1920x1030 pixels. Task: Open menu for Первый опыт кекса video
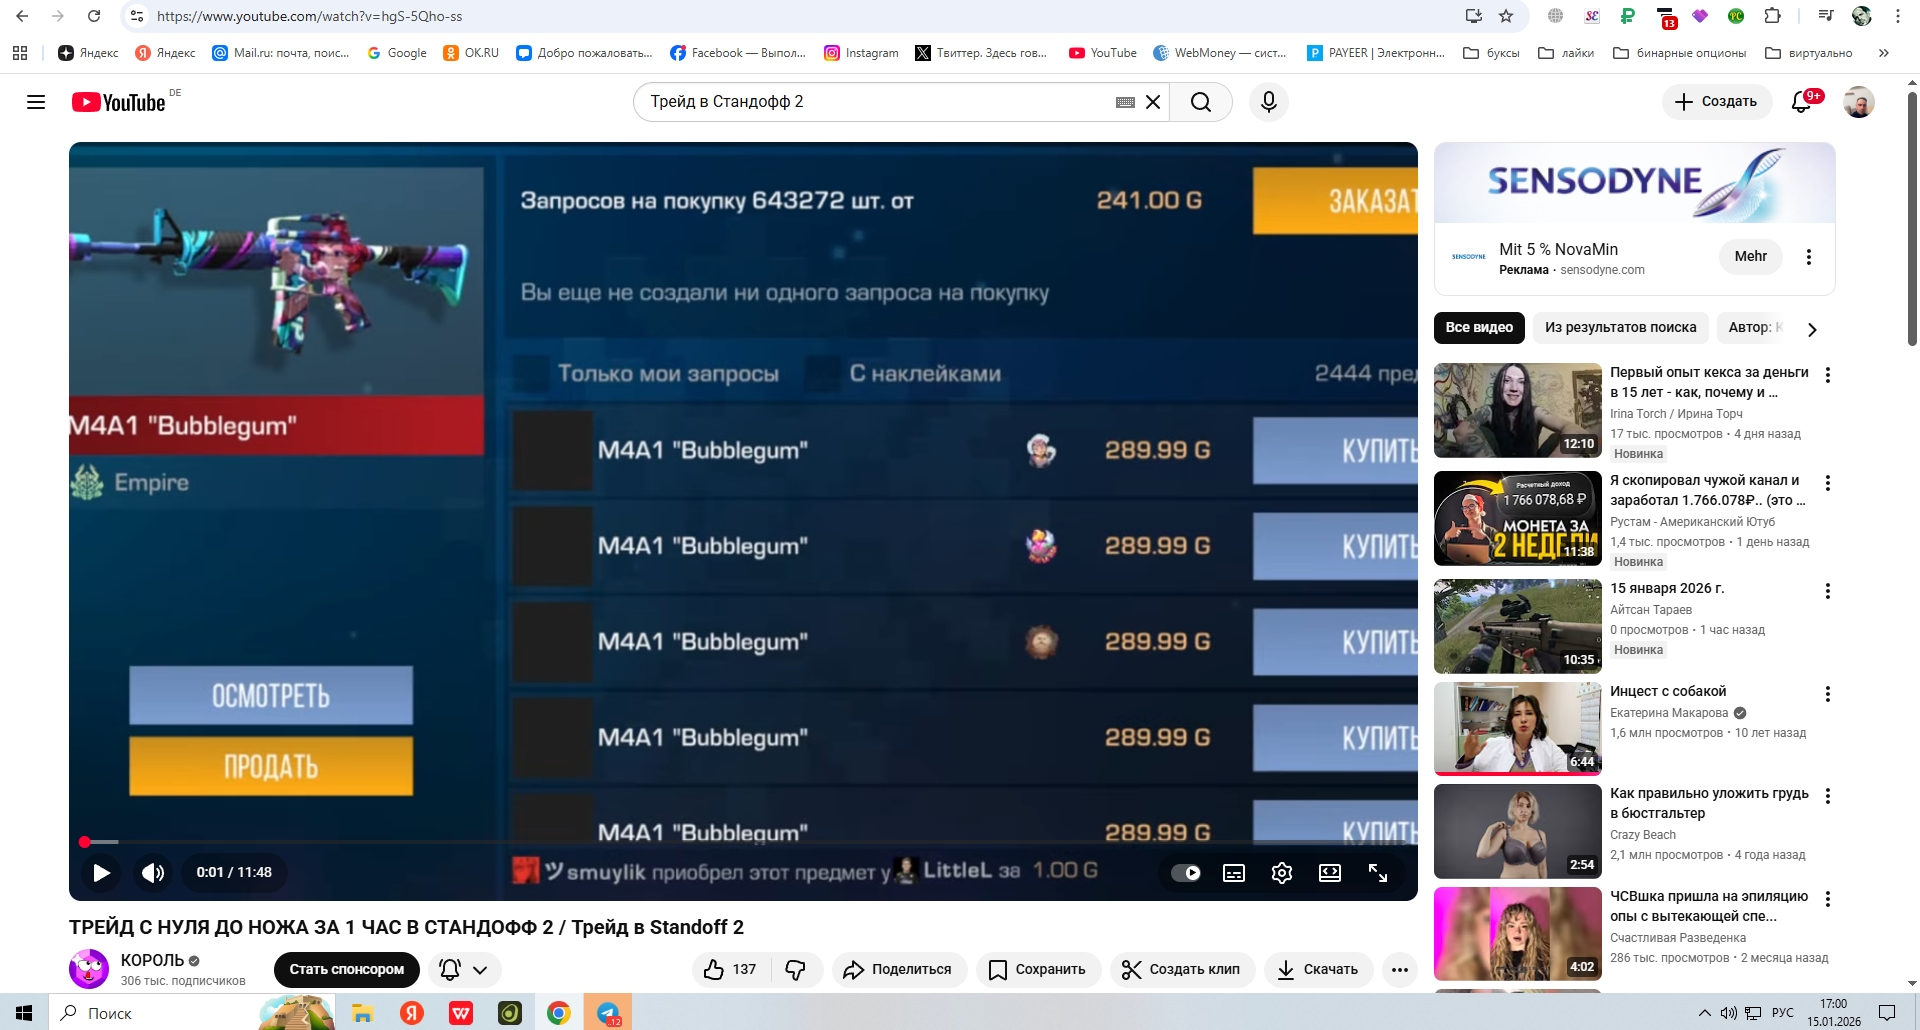tap(1828, 375)
